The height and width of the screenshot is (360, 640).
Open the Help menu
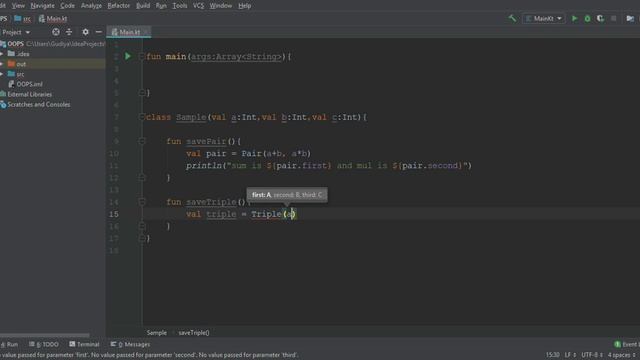coord(244,6)
